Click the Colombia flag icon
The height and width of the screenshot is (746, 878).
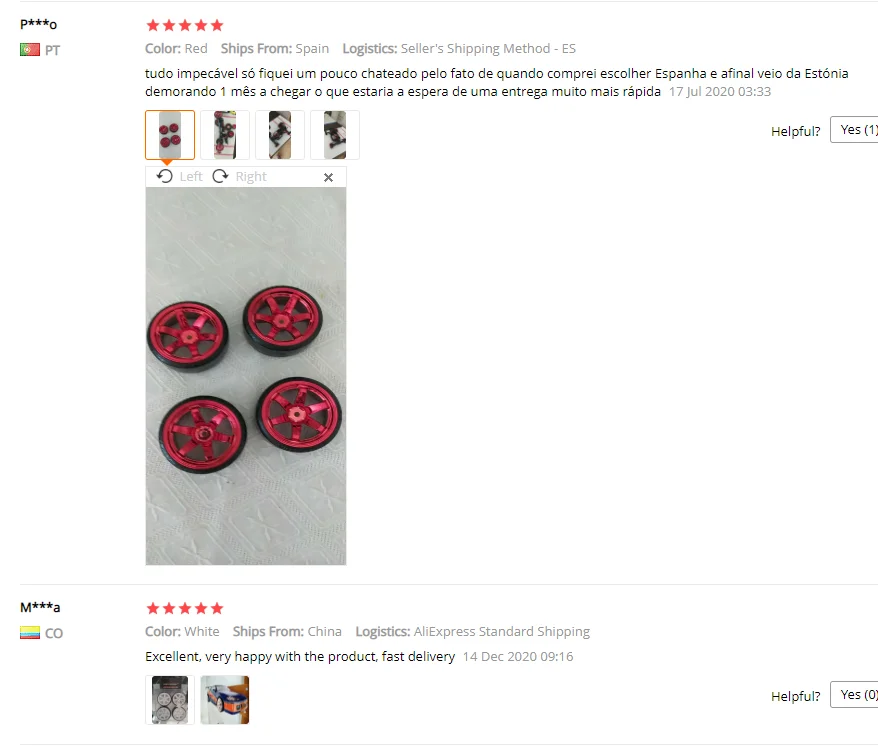tap(30, 633)
